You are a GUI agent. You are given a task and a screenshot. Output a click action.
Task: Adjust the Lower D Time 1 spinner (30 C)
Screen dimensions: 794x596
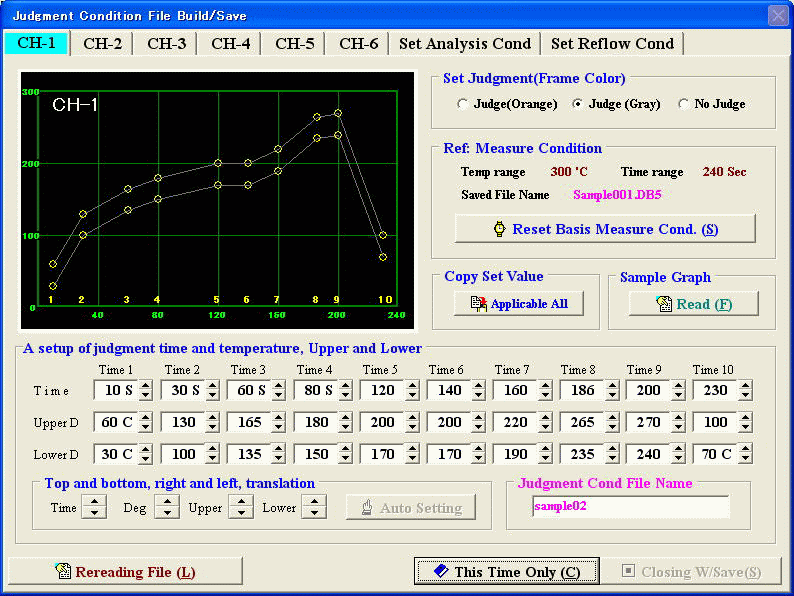point(145,454)
